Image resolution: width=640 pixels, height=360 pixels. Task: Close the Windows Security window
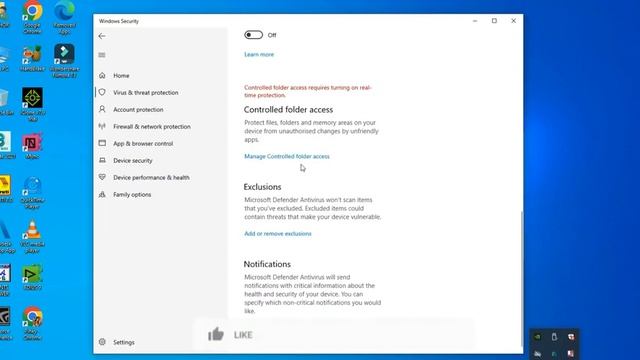[x=513, y=21]
